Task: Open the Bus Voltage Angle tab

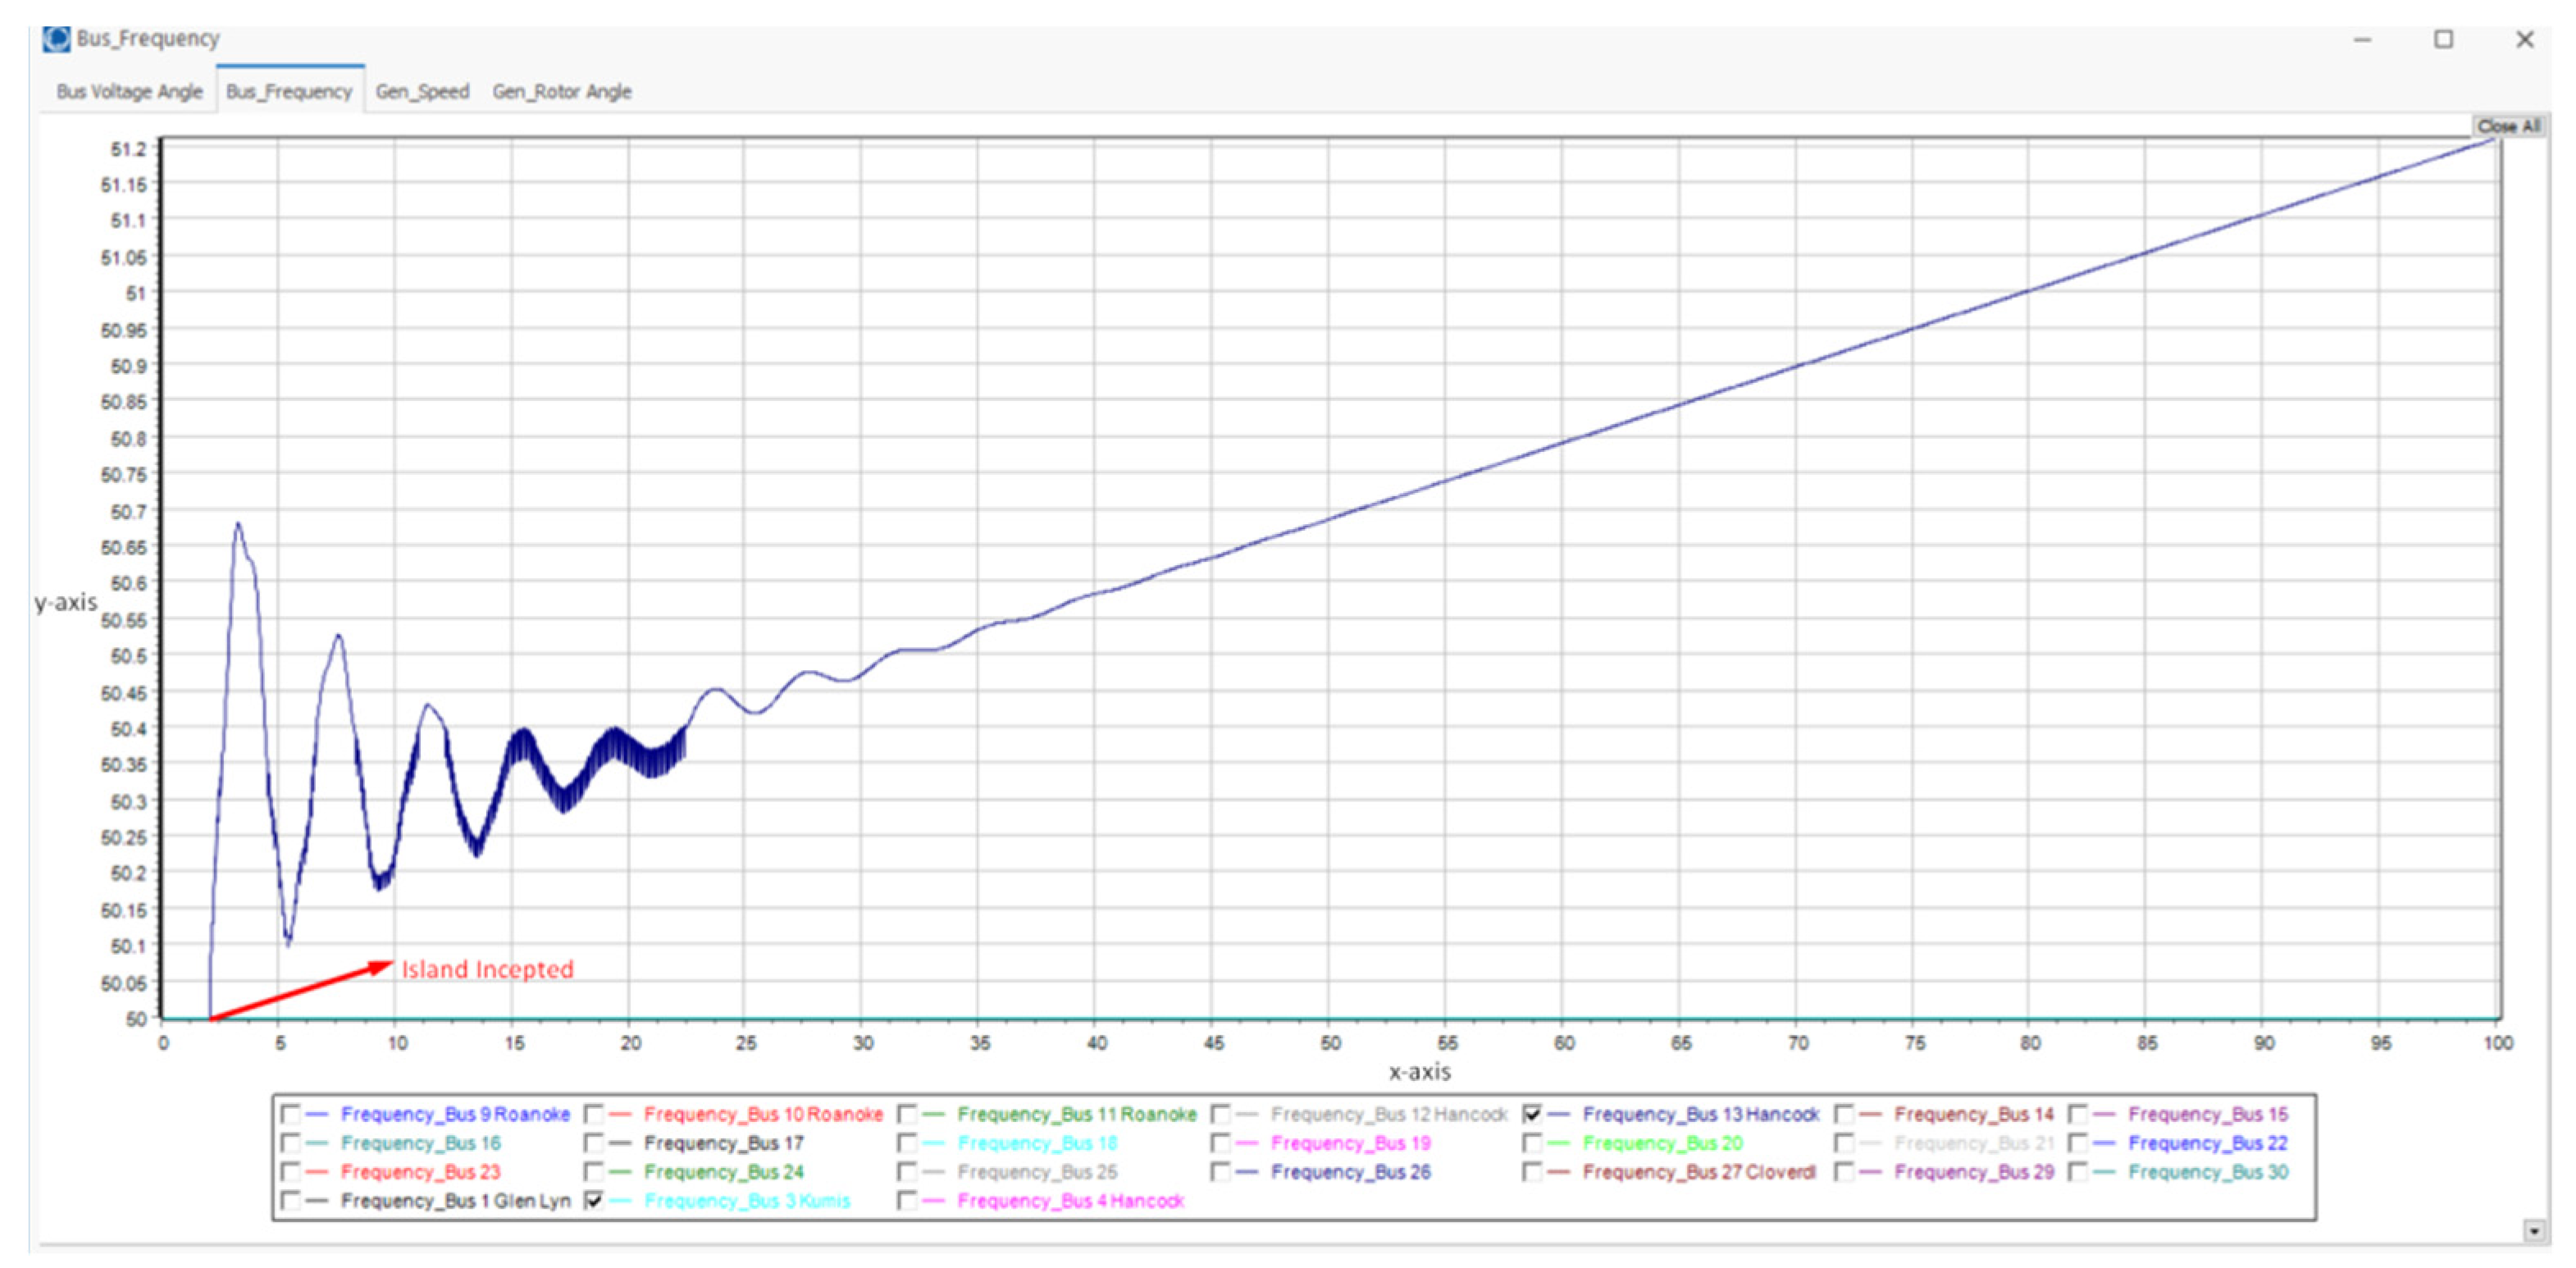Action: pyautogui.click(x=129, y=92)
